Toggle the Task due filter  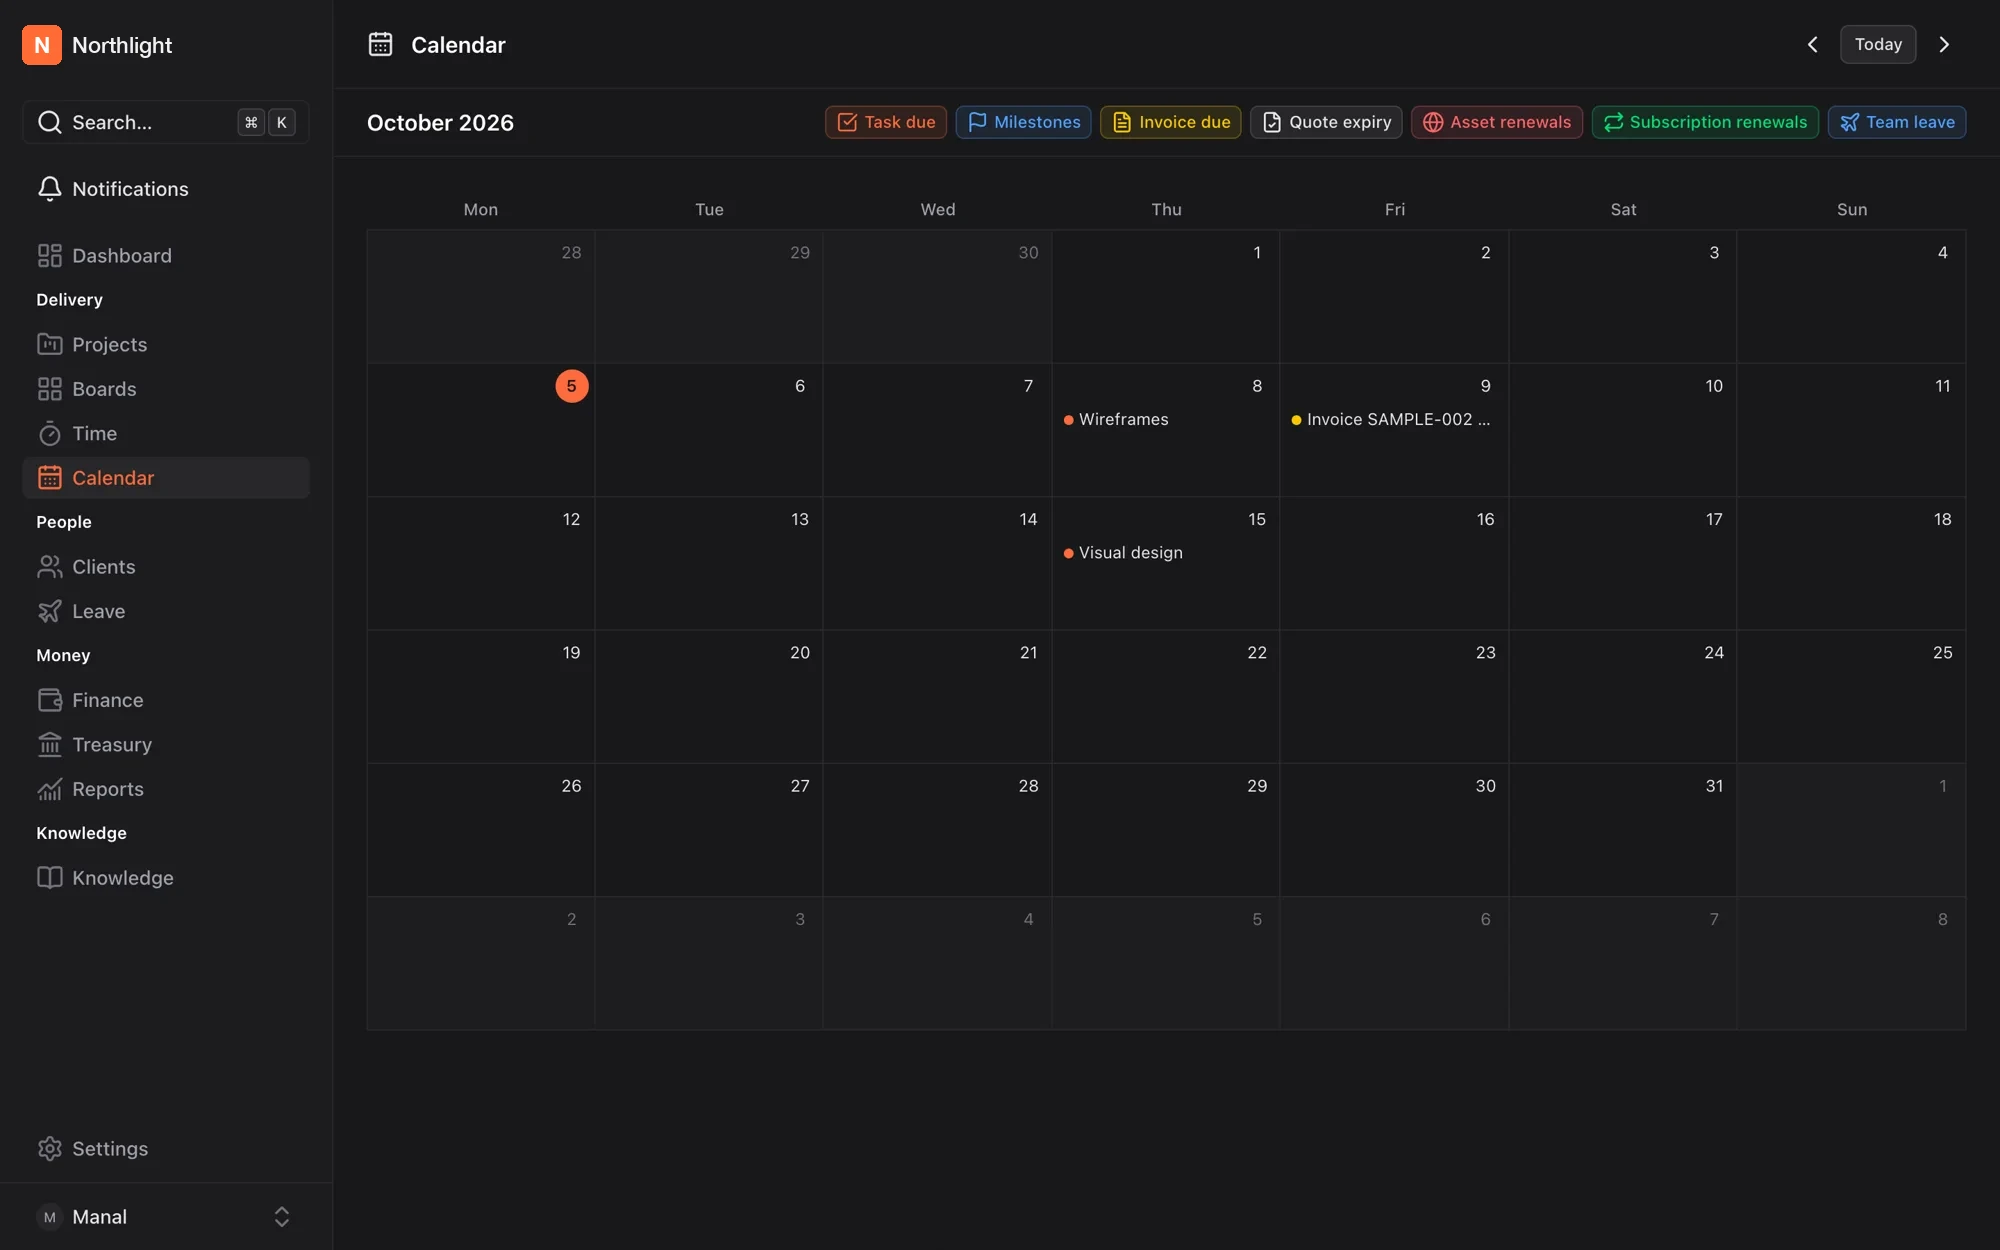point(885,122)
